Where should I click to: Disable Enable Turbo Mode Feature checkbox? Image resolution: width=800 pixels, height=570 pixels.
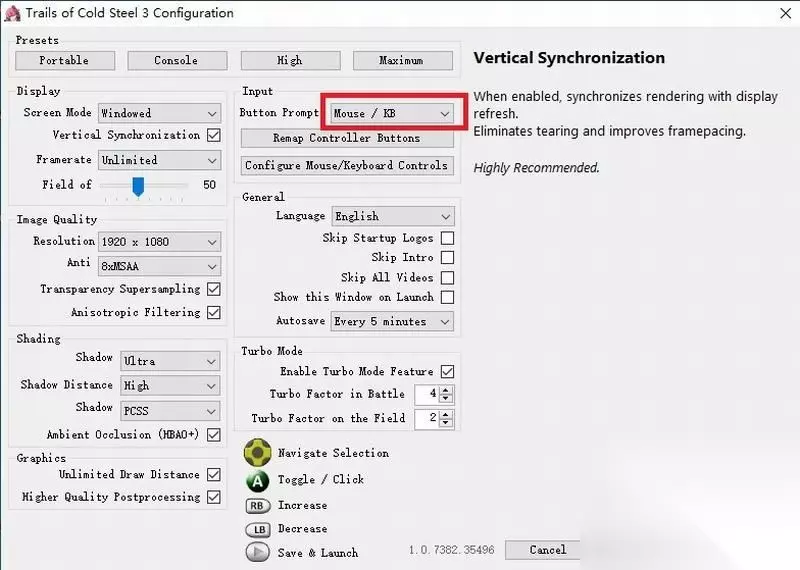click(x=447, y=371)
